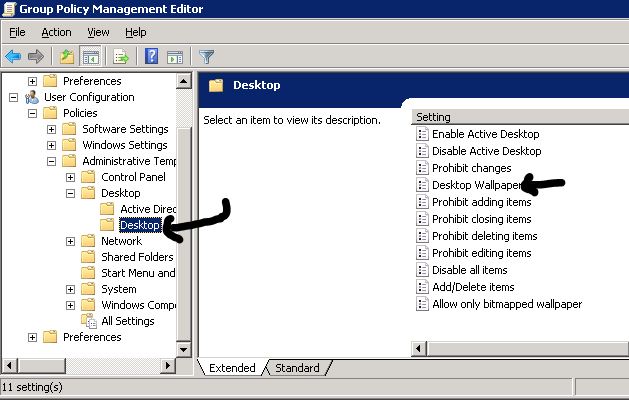Open the Action menu
The width and height of the screenshot is (629, 400).
click(x=56, y=32)
